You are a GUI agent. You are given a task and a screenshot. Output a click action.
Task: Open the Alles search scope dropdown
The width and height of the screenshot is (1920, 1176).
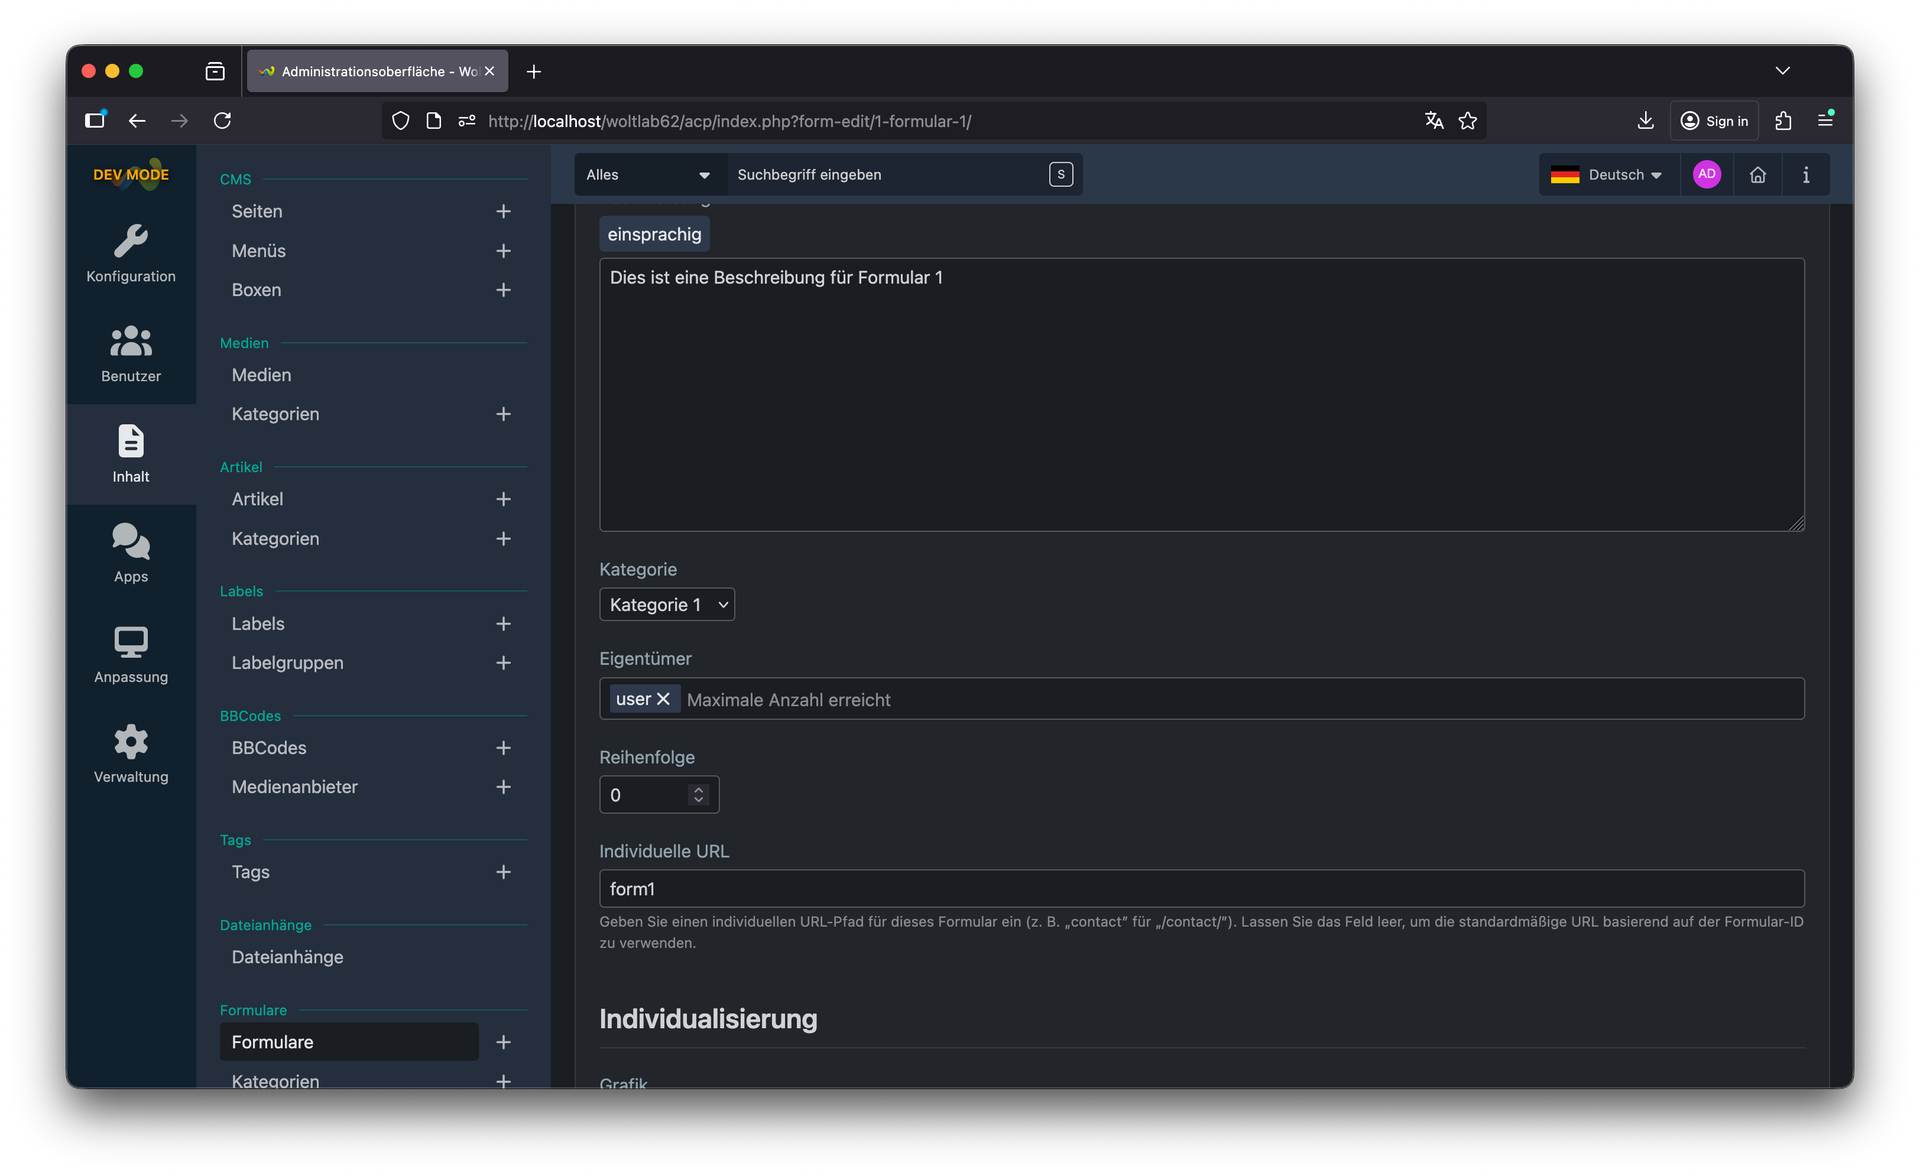[x=648, y=175]
